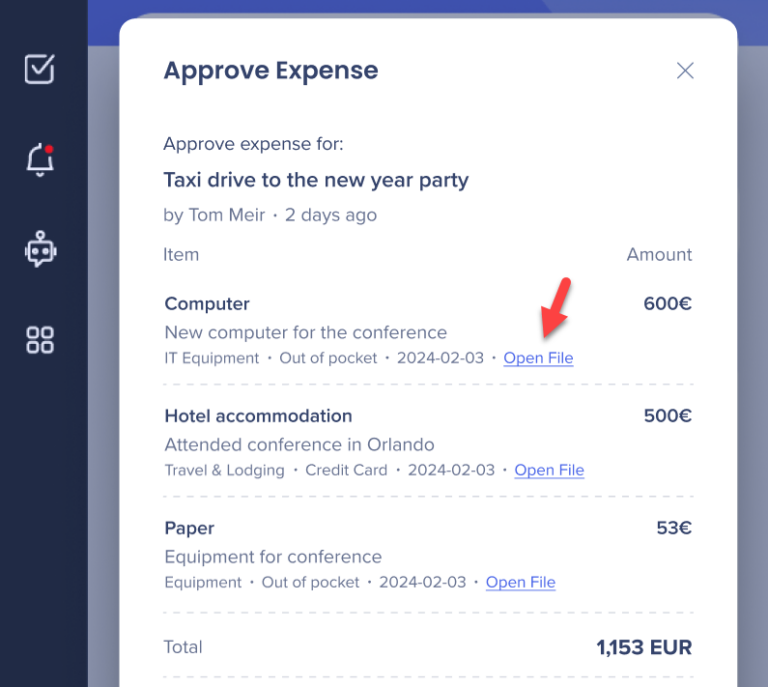This screenshot has height=687, width=768.
Task: Click the Approve Expense dialog title
Action: click(270, 71)
